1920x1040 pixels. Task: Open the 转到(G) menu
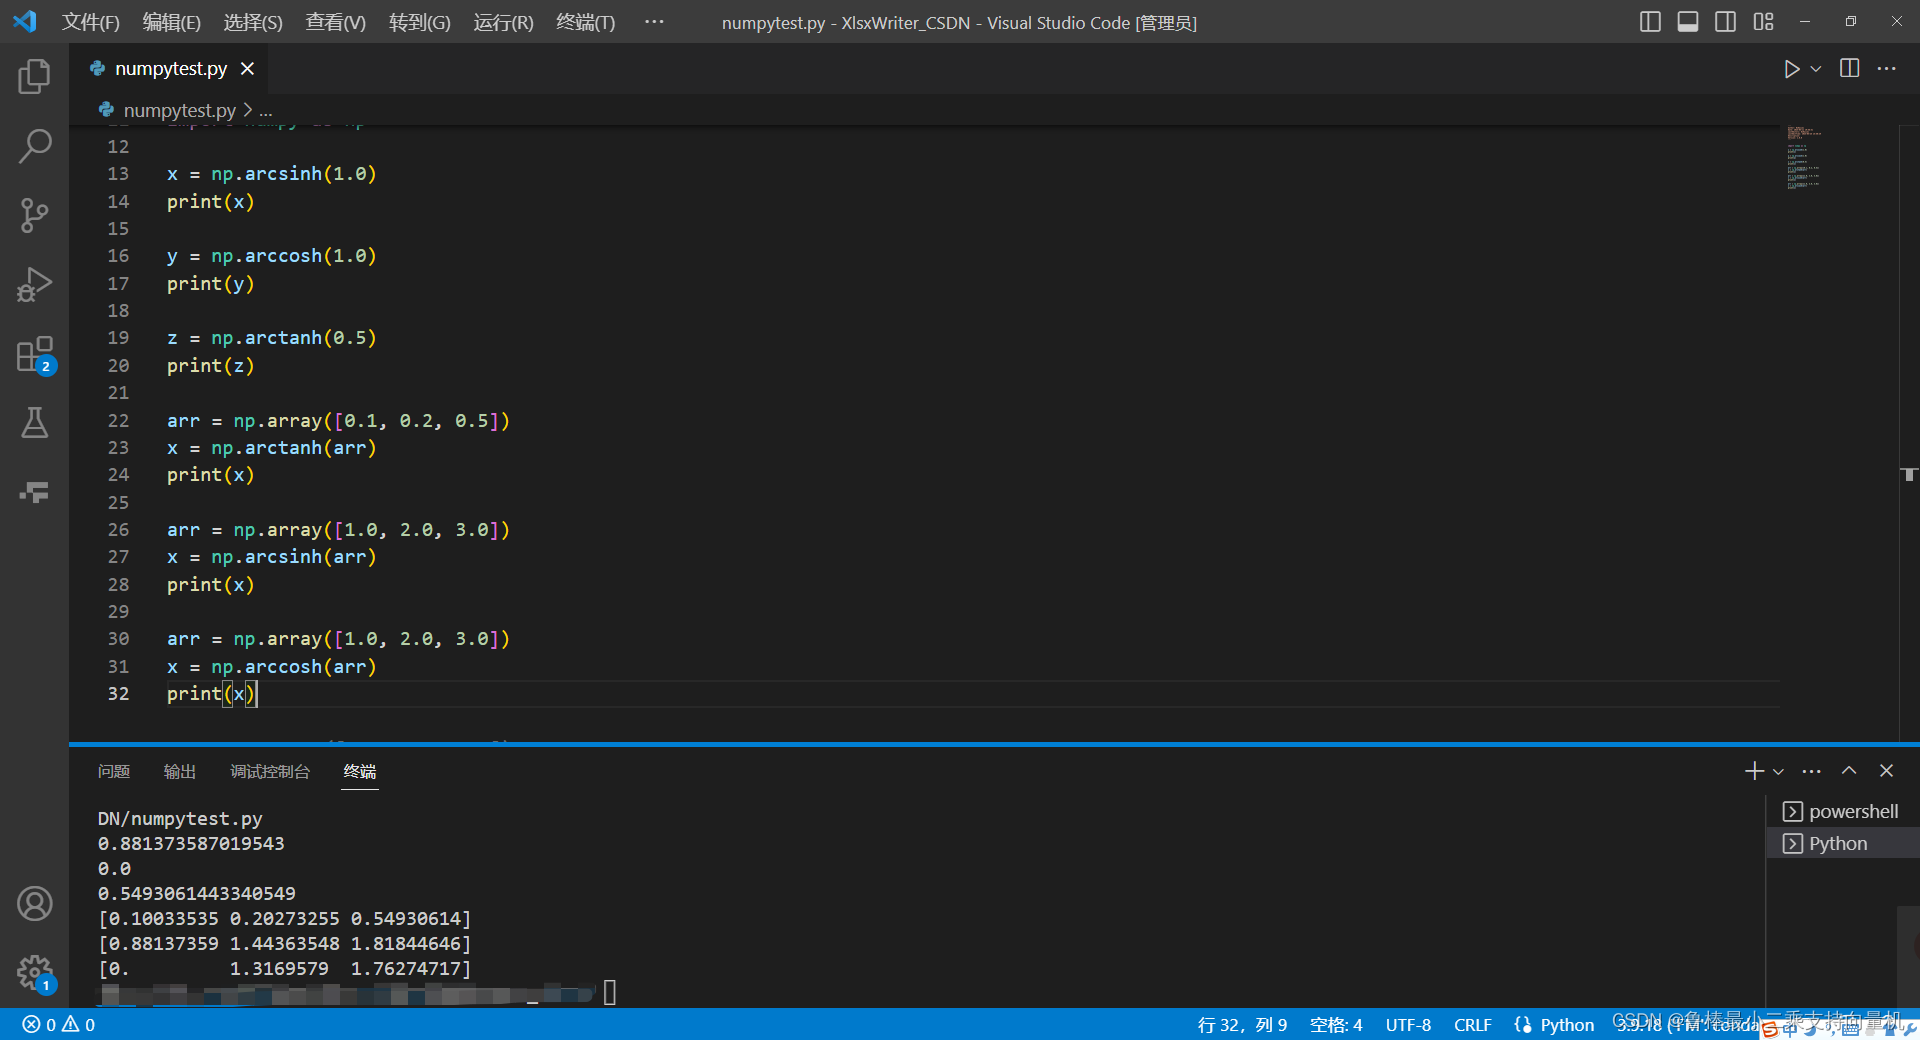tap(419, 22)
